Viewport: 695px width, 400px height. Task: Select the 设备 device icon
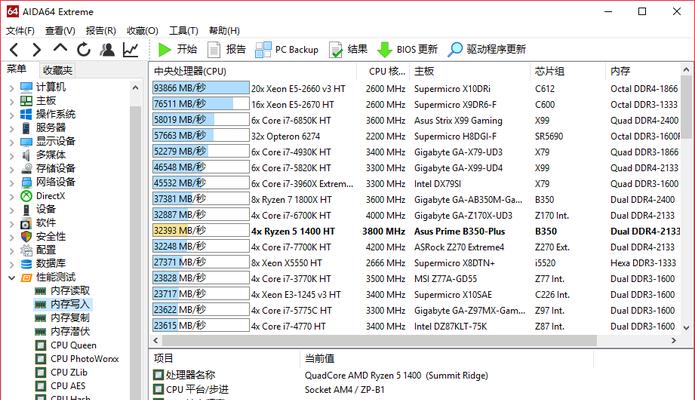(x=27, y=209)
